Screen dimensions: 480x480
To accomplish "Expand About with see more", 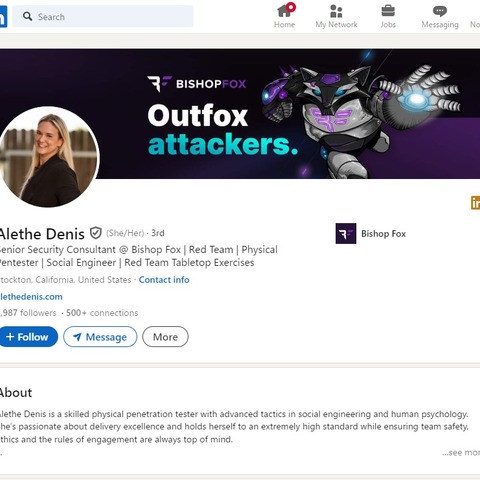I will click(461, 452).
